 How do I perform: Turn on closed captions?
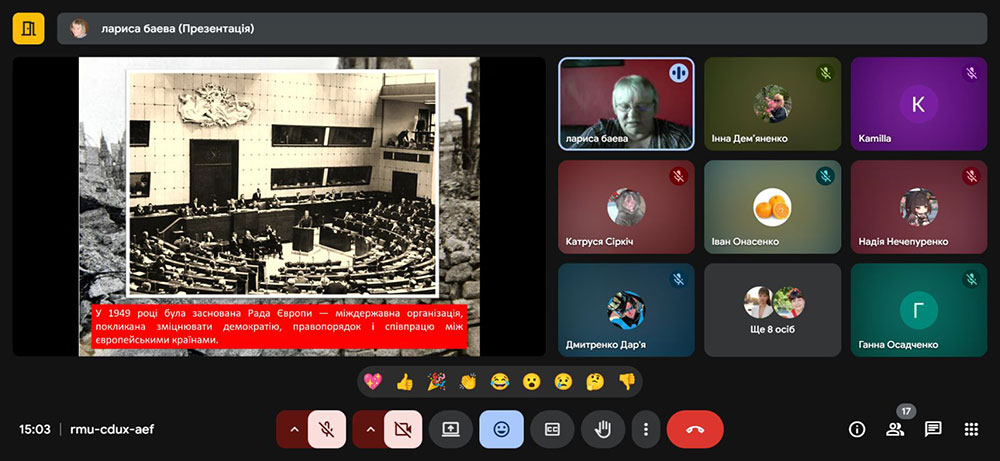[x=552, y=429]
